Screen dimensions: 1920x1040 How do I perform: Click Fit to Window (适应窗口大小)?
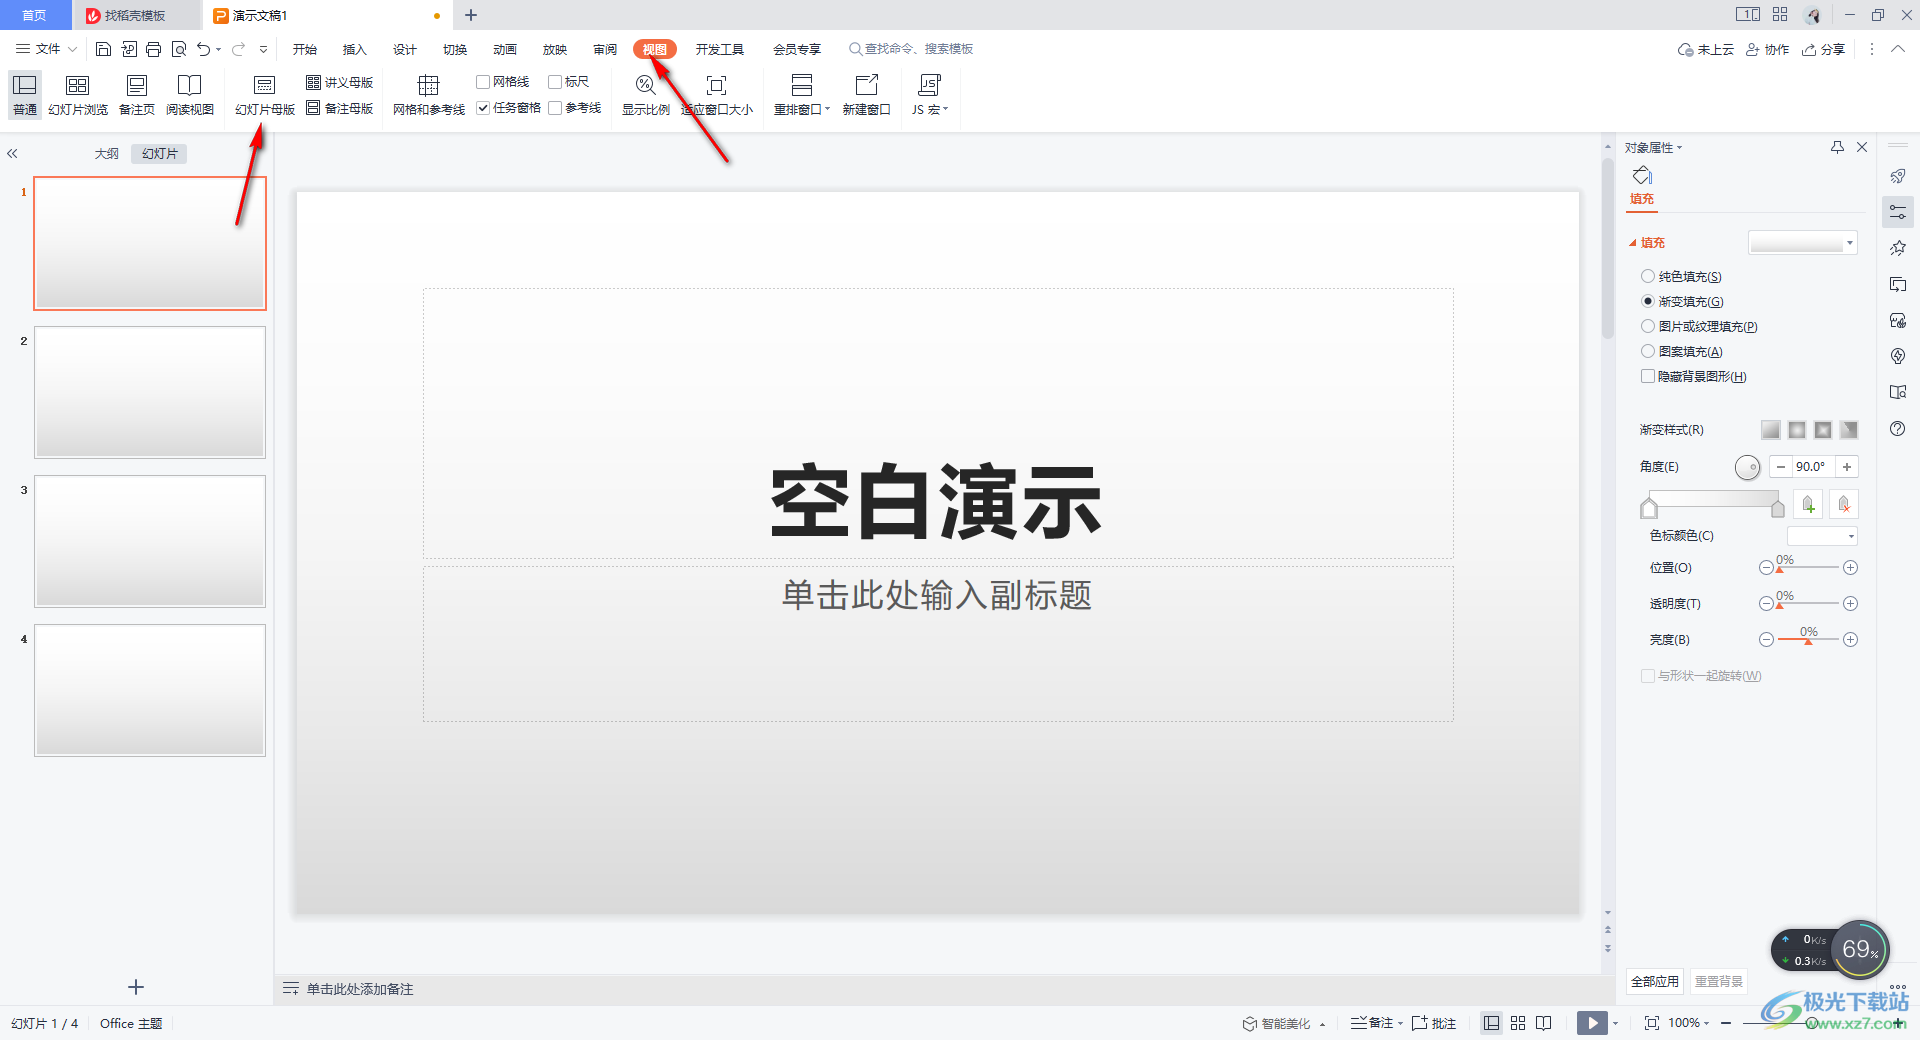[717, 95]
